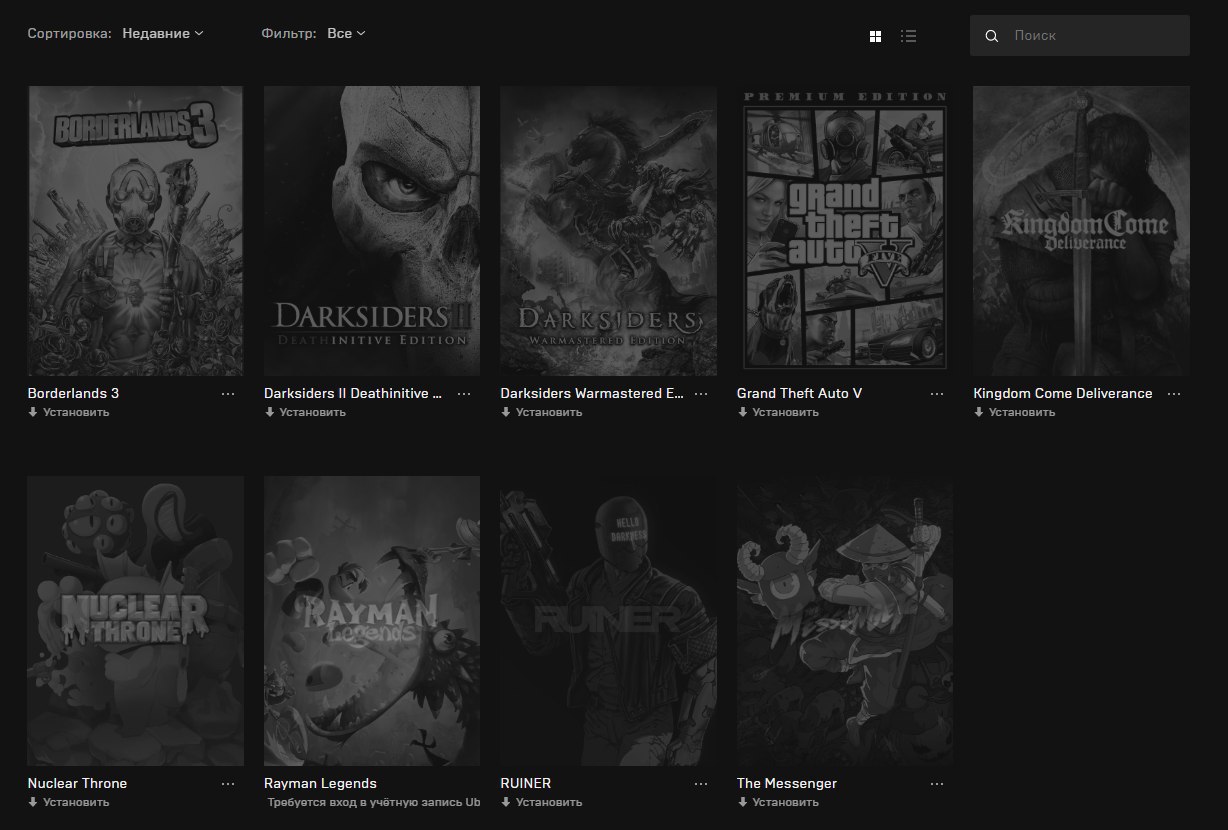Open the Grand Theft Auto V cover

(845, 231)
